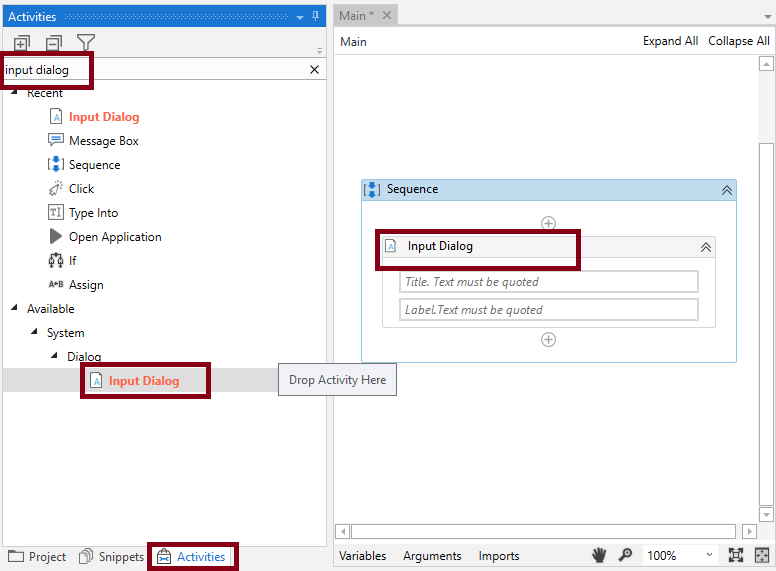This screenshot has height=571, width=776.
Task: Click the vertical scrollbar down arrow
Action: (x=766, y=515)
